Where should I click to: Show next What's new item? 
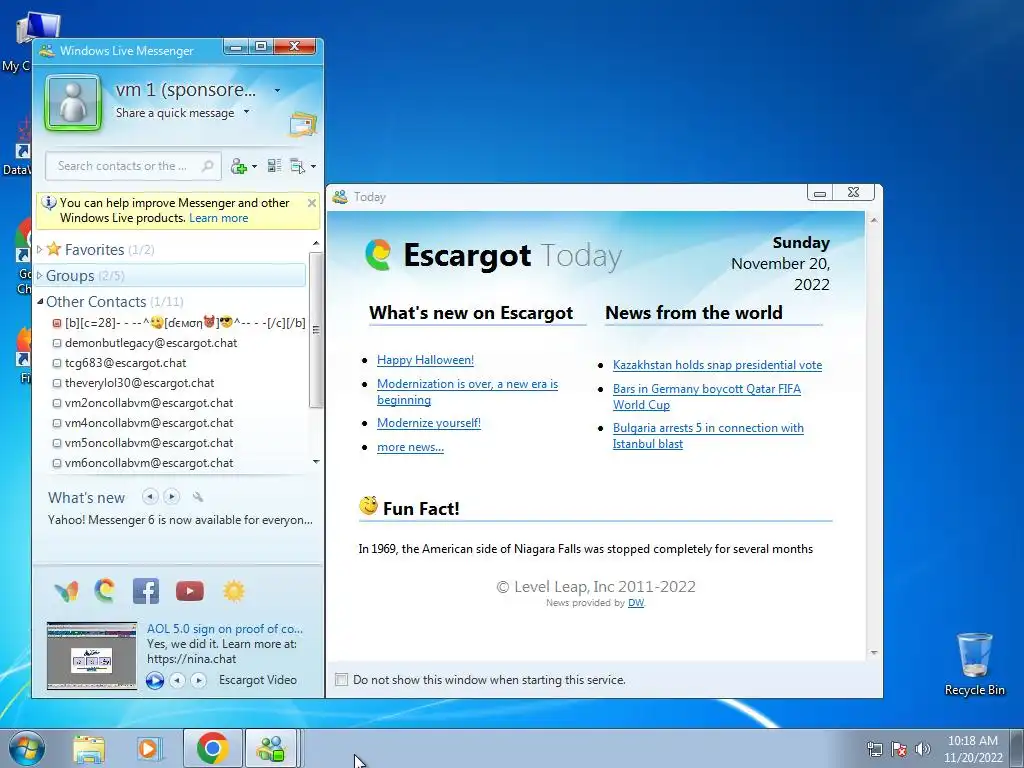pos(172,497)
